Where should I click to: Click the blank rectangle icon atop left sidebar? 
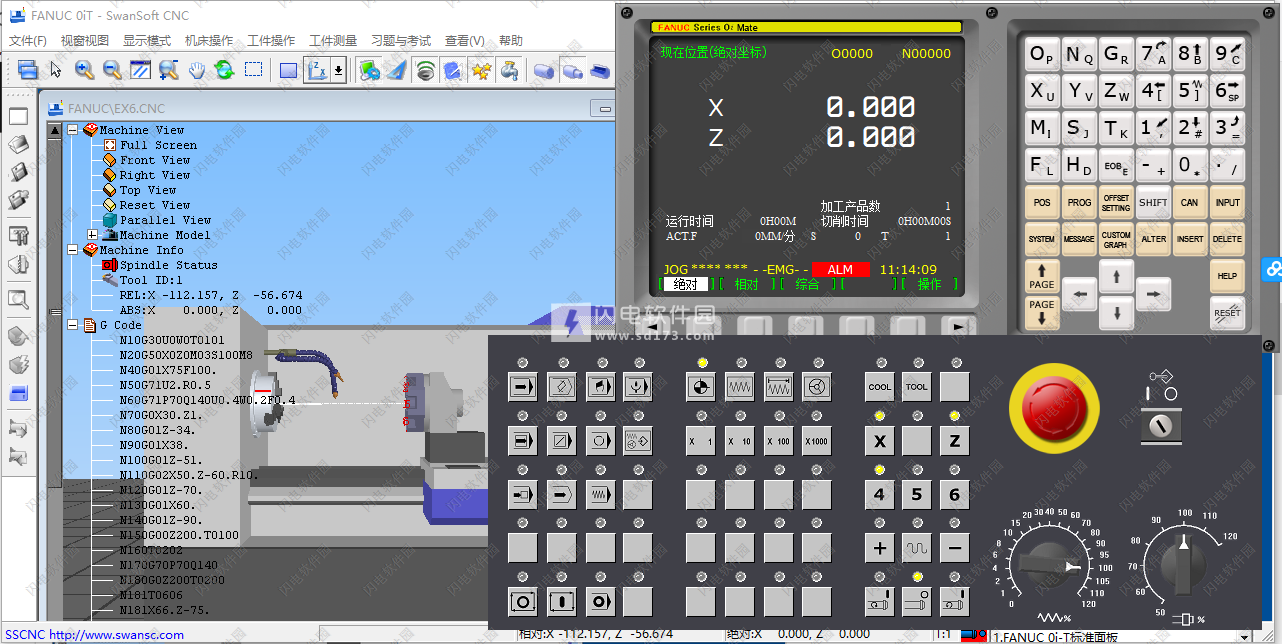[x=18, y=117]
